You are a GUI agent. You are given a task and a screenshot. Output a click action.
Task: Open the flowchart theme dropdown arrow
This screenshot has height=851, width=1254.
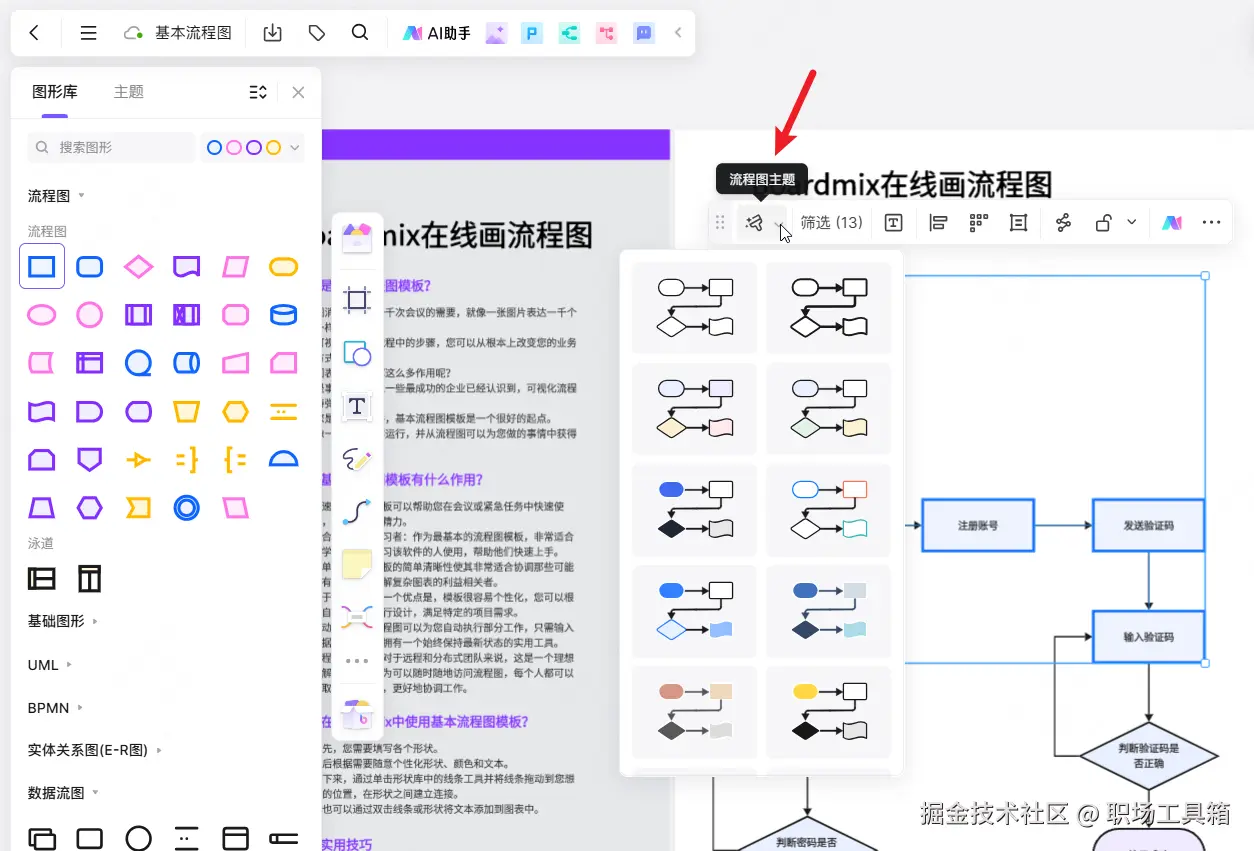pos(779,223)
